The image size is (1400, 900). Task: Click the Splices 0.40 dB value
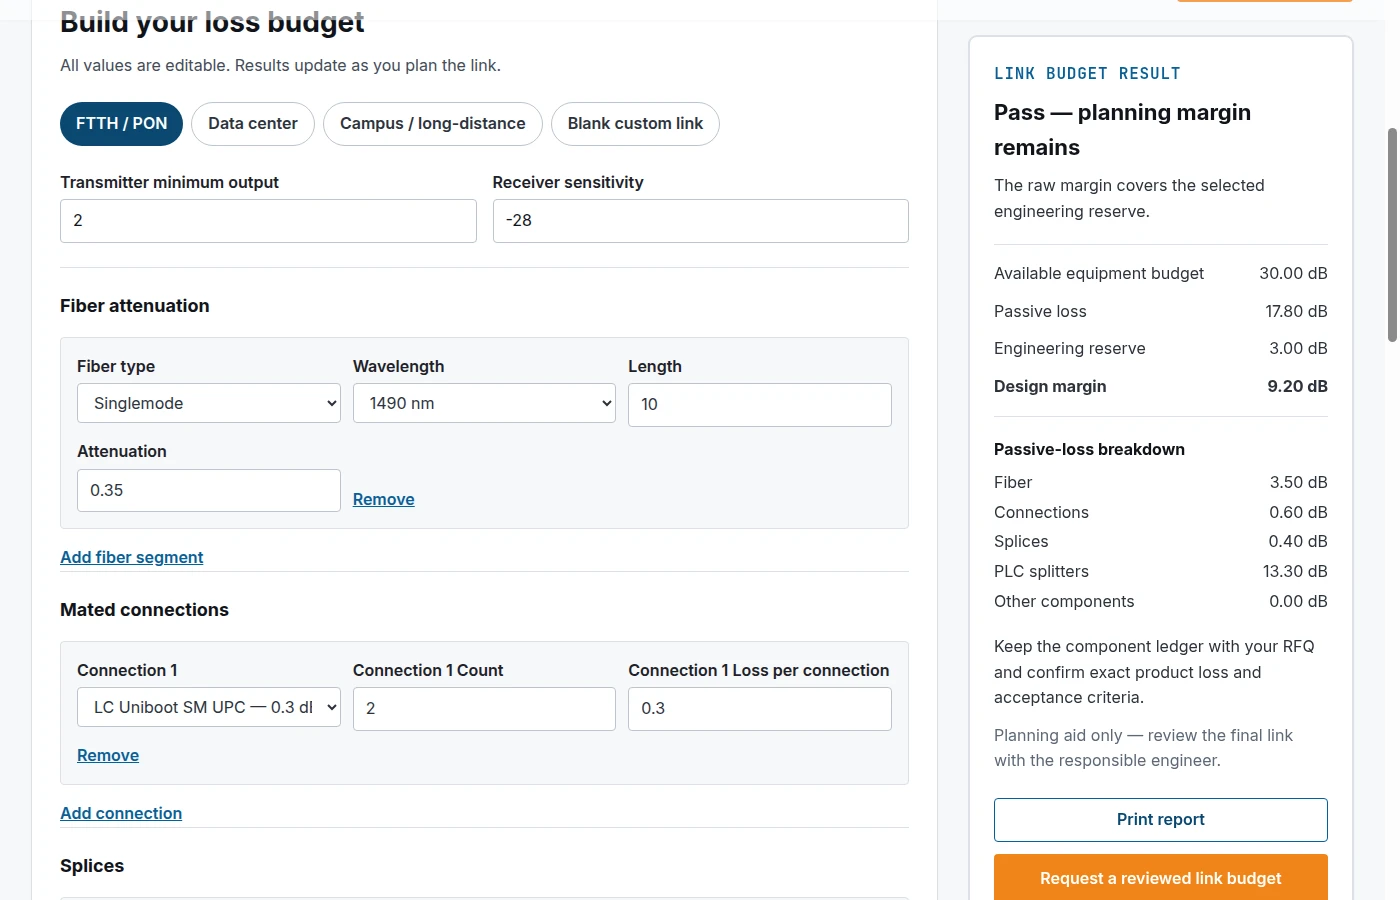pyautogui.click(x=1298, y=541)
